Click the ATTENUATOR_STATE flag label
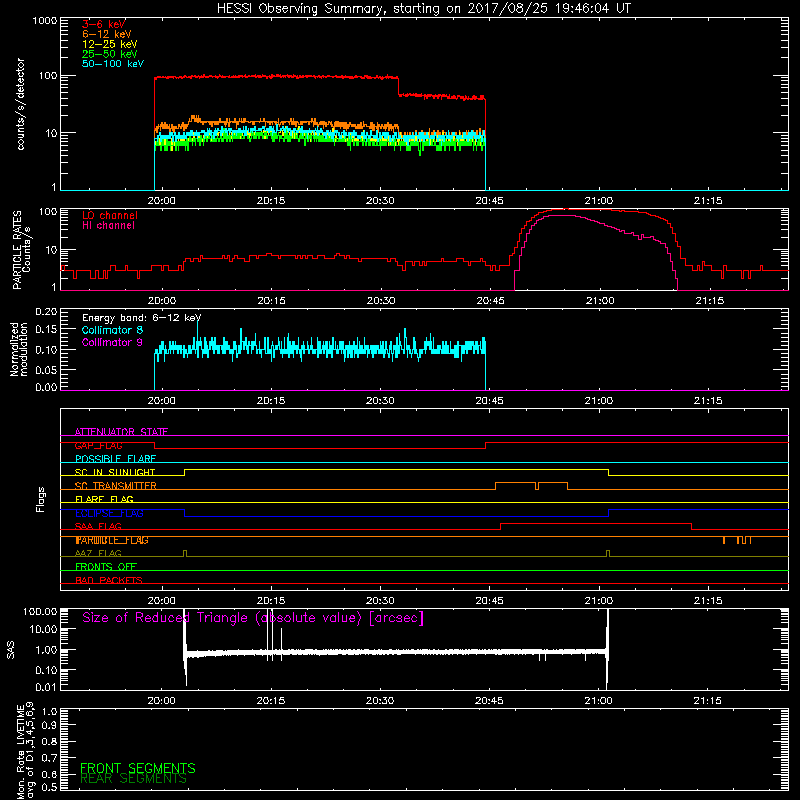Viewport: 800px width, 800px height. point(121,432)
